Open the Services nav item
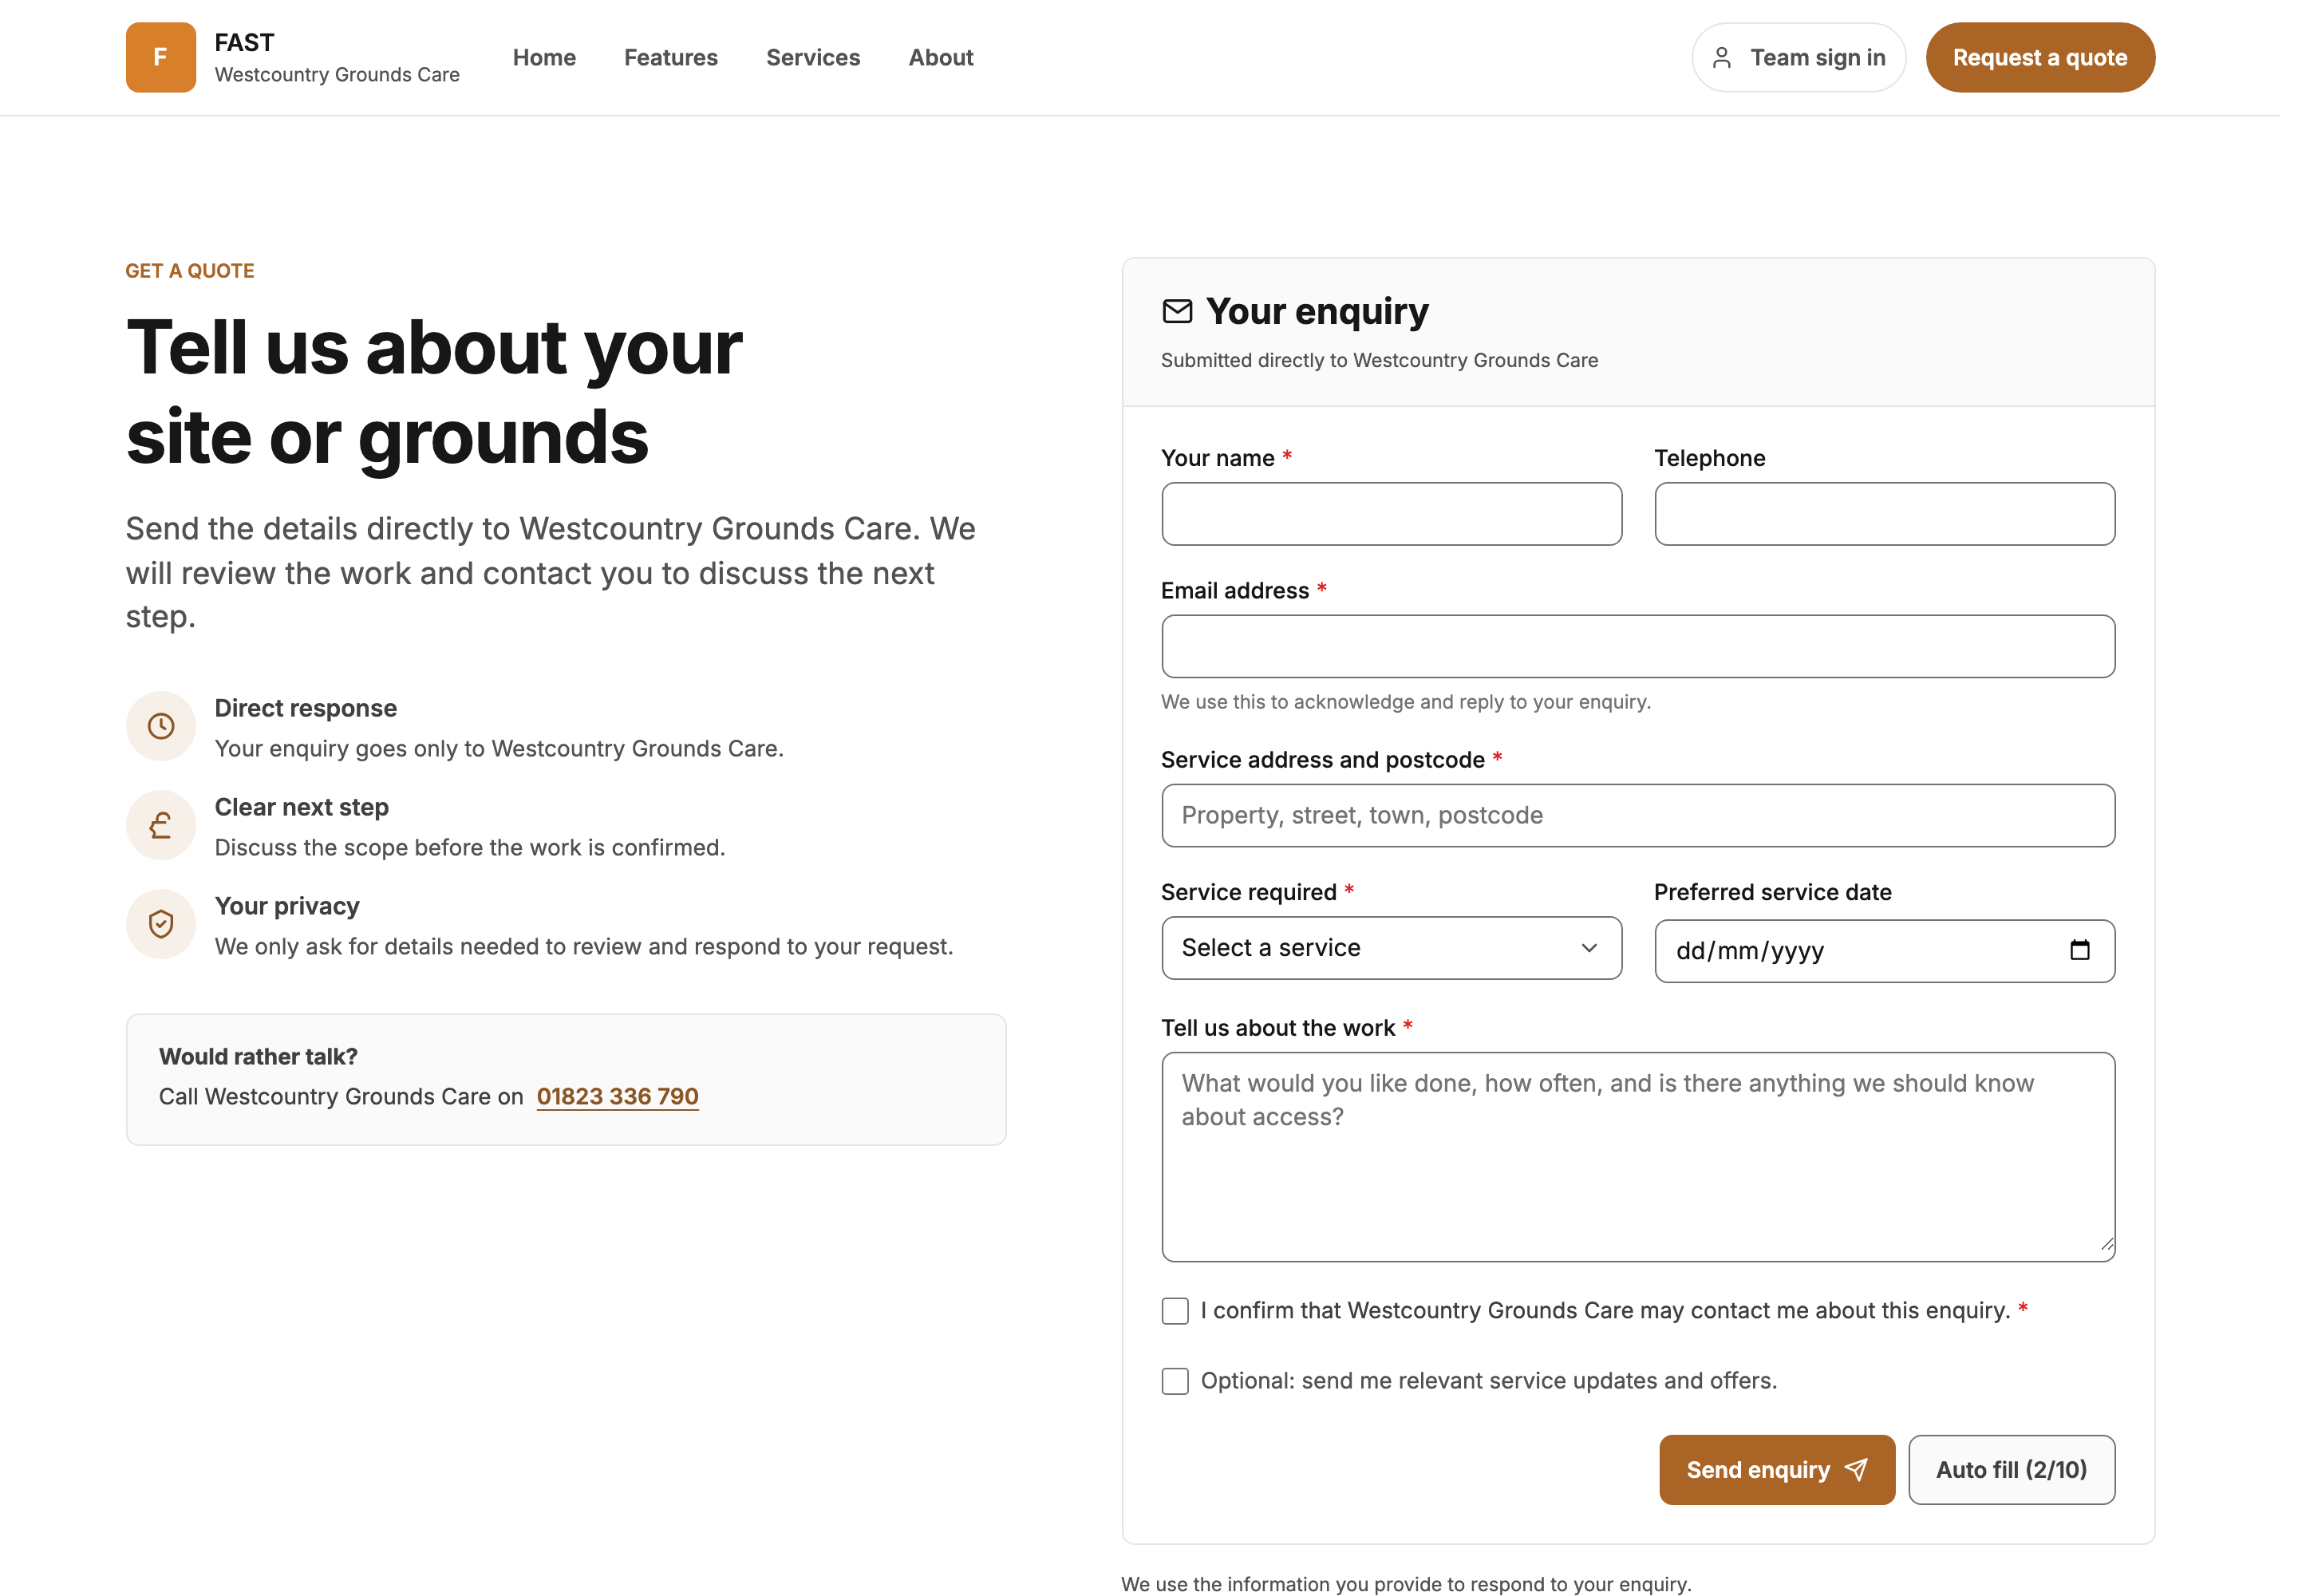Image resolution: width=2298 pixels, height=1596 pixels. [813, 58]
